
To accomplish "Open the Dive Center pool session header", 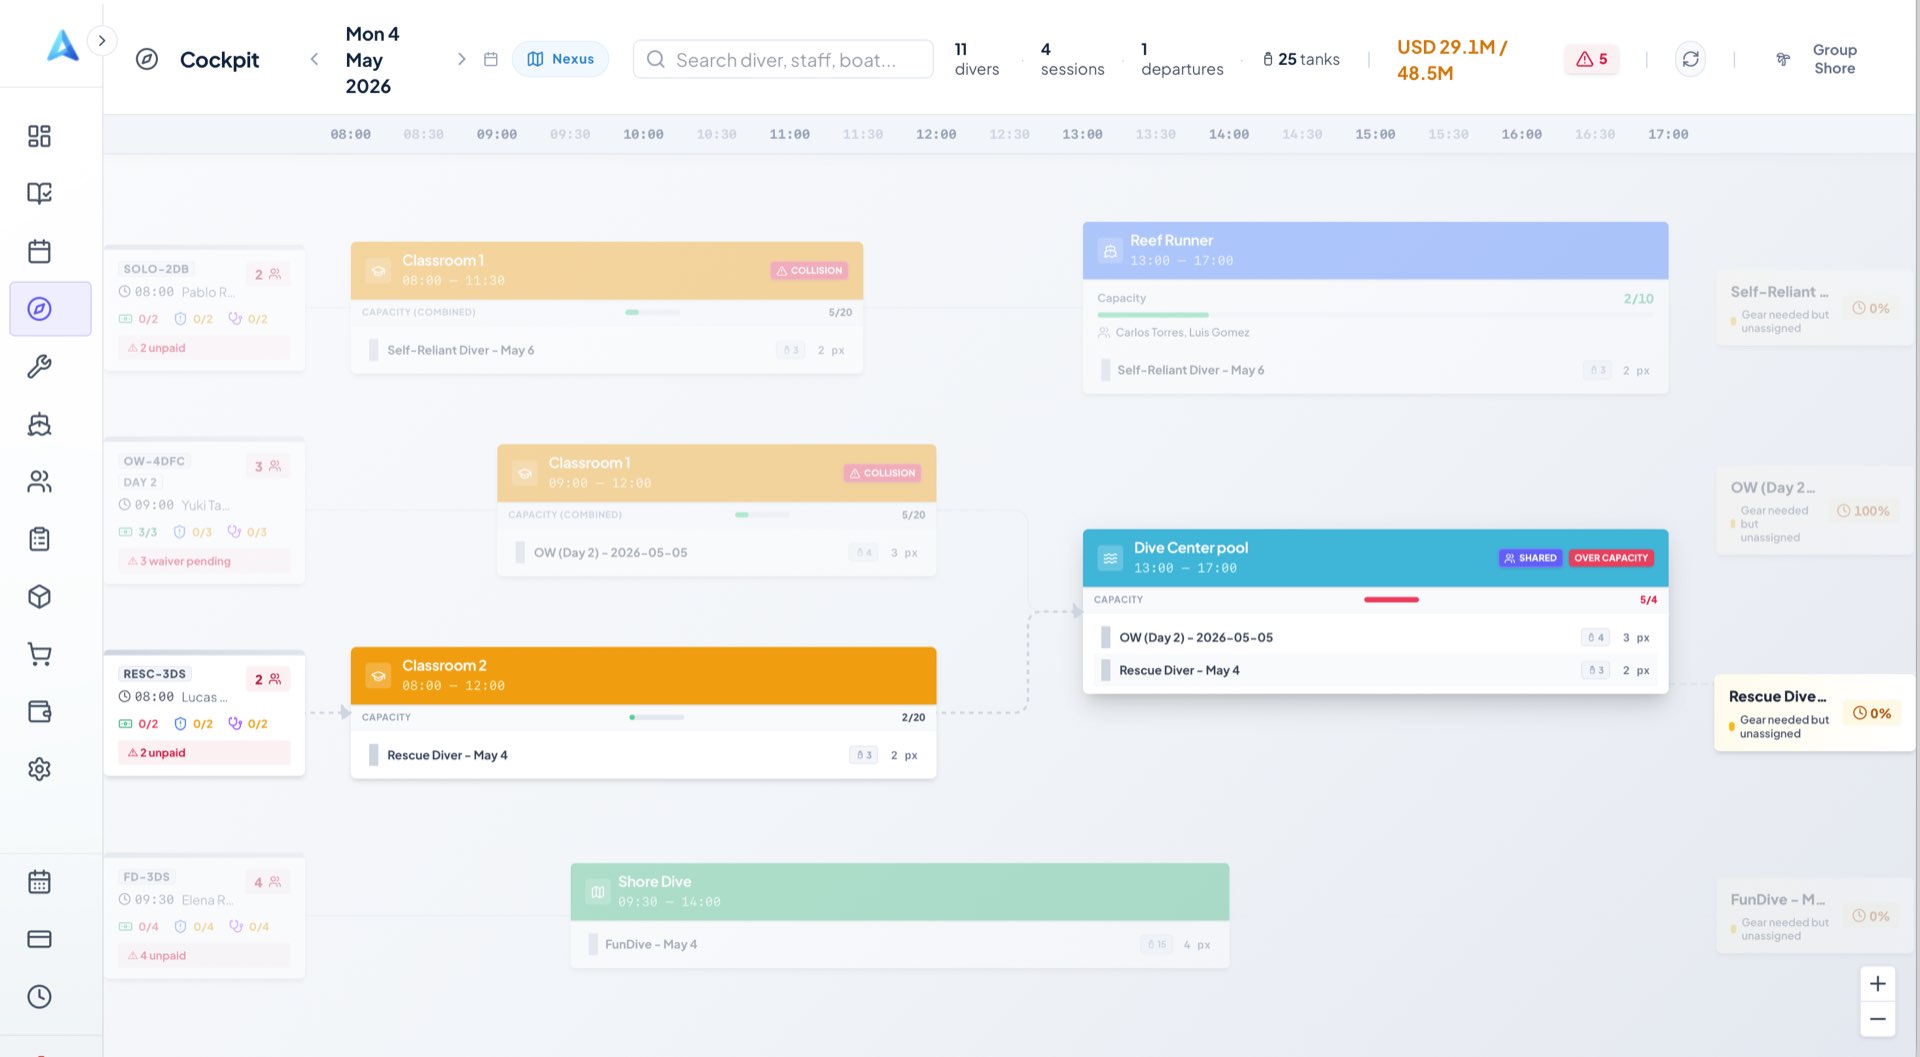I will [1375, 558].
